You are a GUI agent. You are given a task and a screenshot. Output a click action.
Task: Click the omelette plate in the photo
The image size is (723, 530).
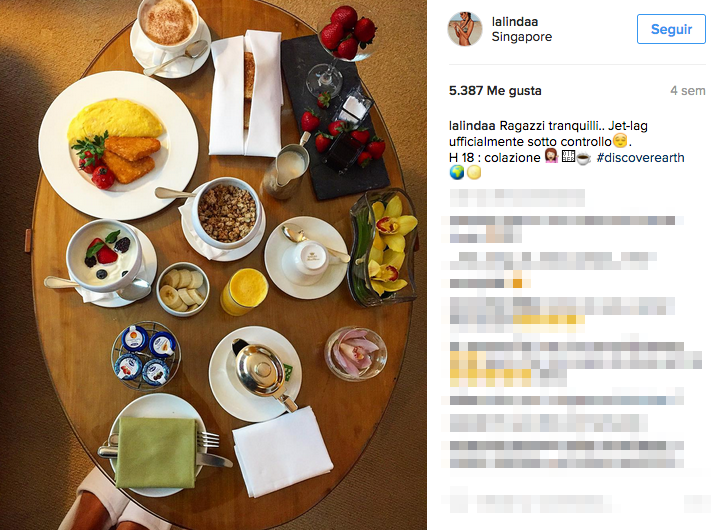(x=119, y=145)
